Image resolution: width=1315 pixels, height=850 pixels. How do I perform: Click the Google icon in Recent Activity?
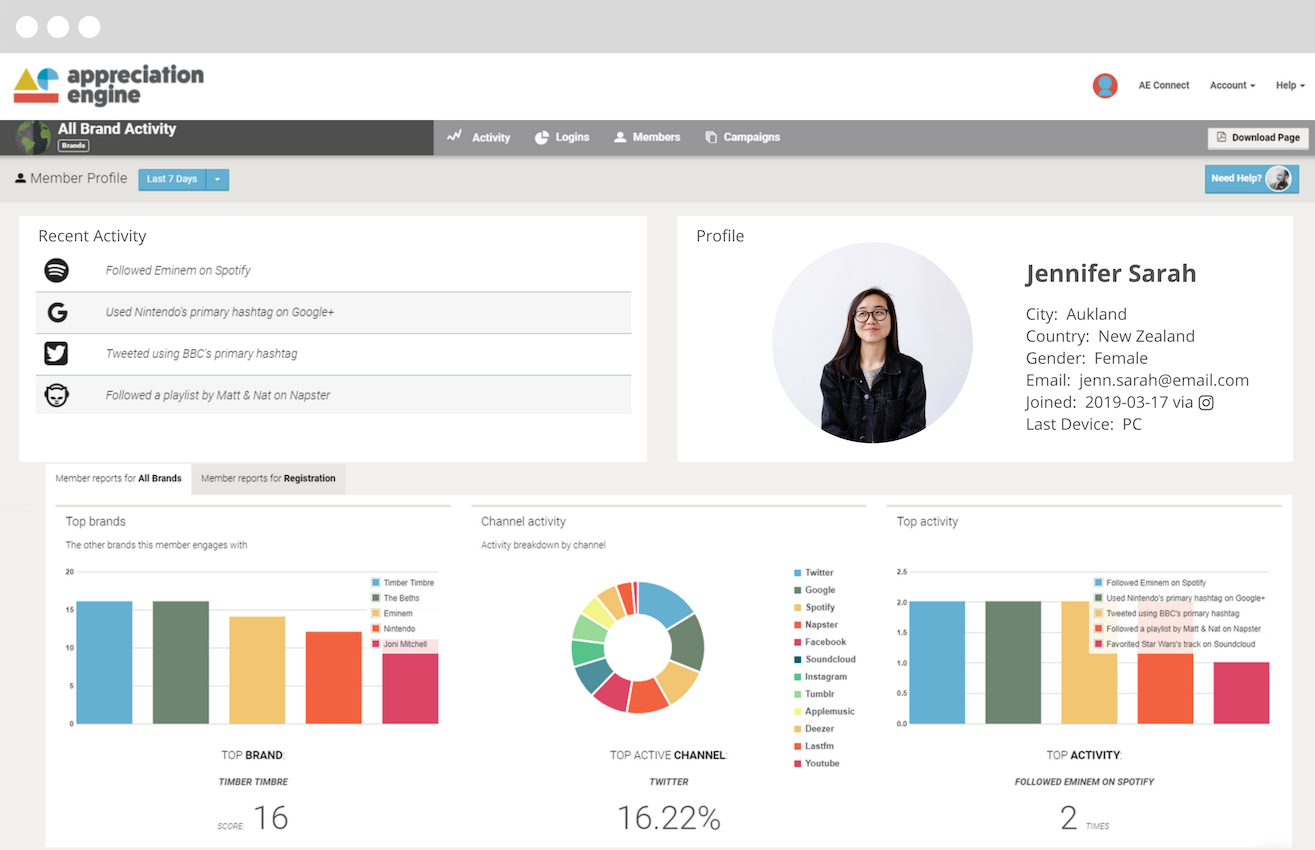pos(57,312)
